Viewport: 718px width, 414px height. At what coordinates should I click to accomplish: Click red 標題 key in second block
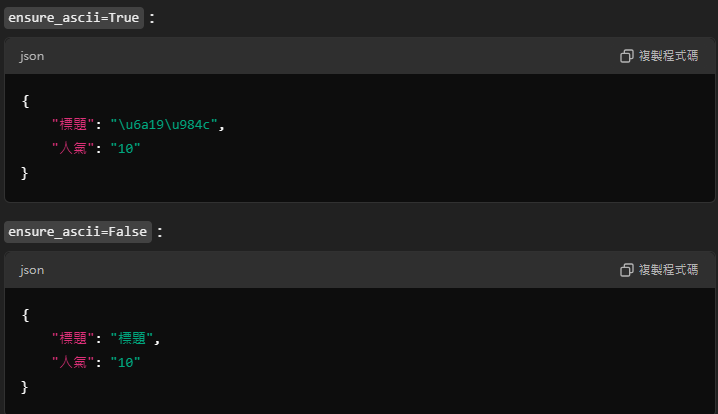tap(73, 338)
